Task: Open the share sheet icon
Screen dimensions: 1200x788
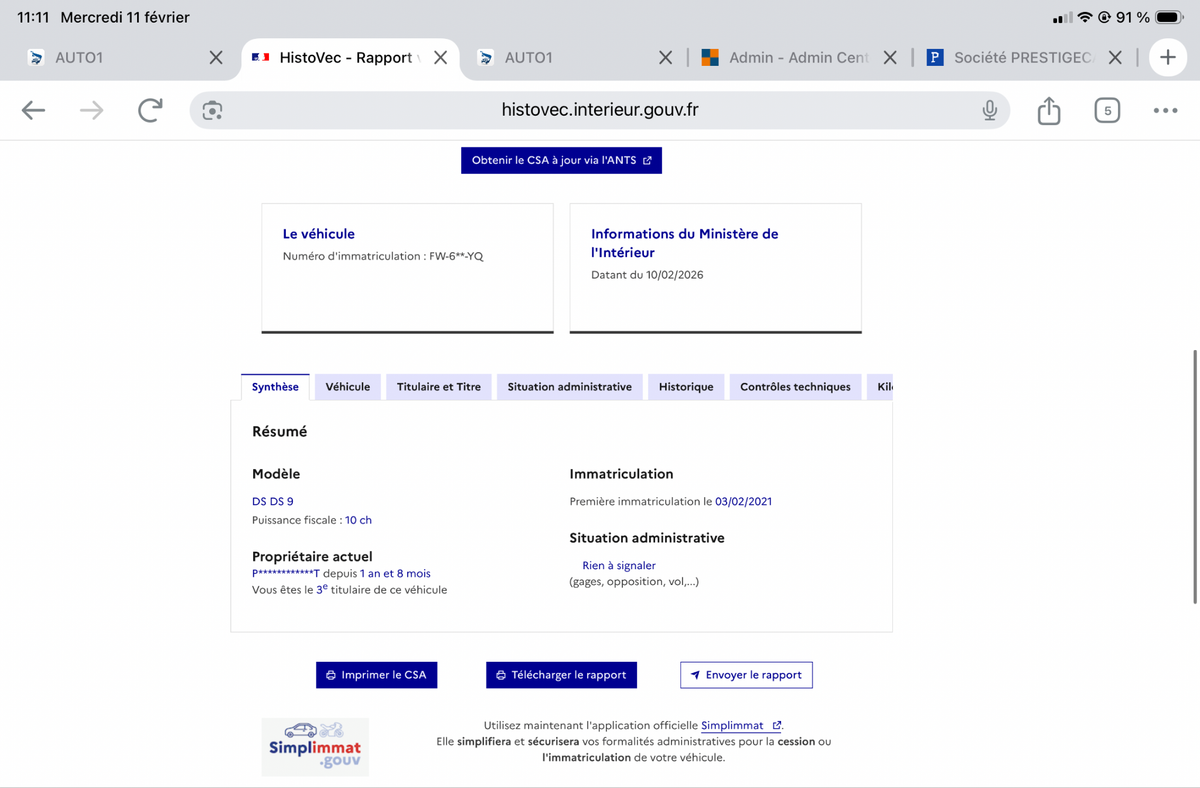Action: pos(1048,110)
